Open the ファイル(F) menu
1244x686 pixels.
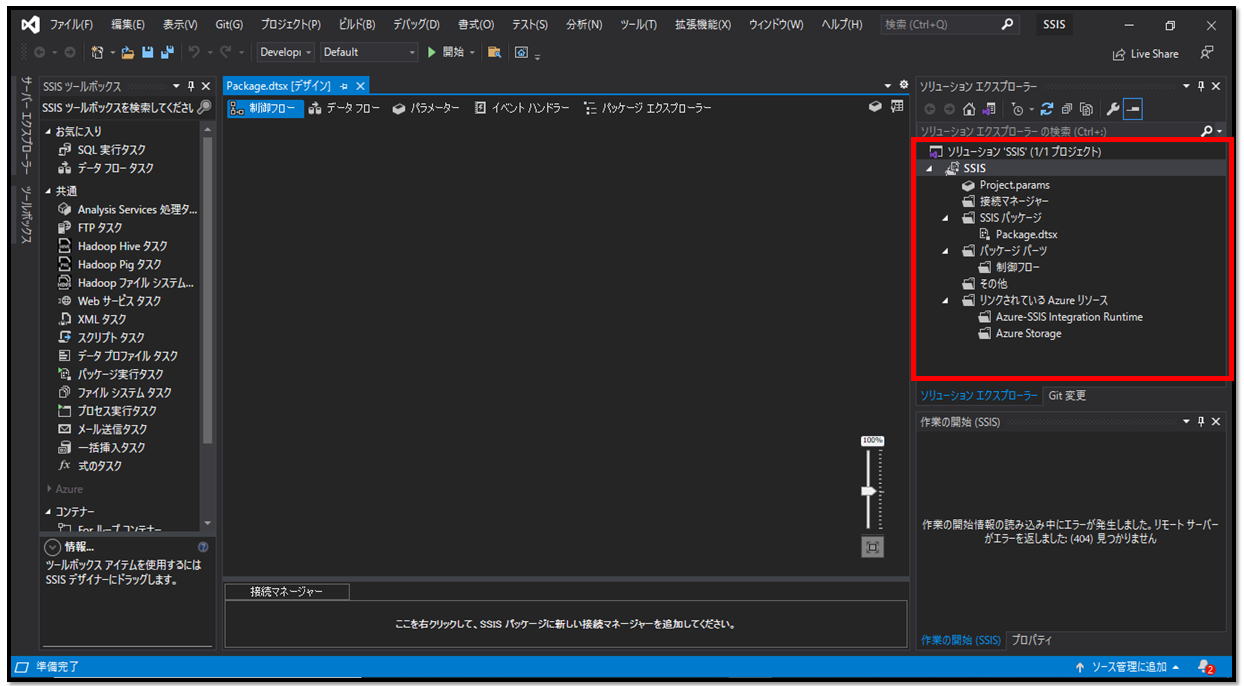(71, 24)
